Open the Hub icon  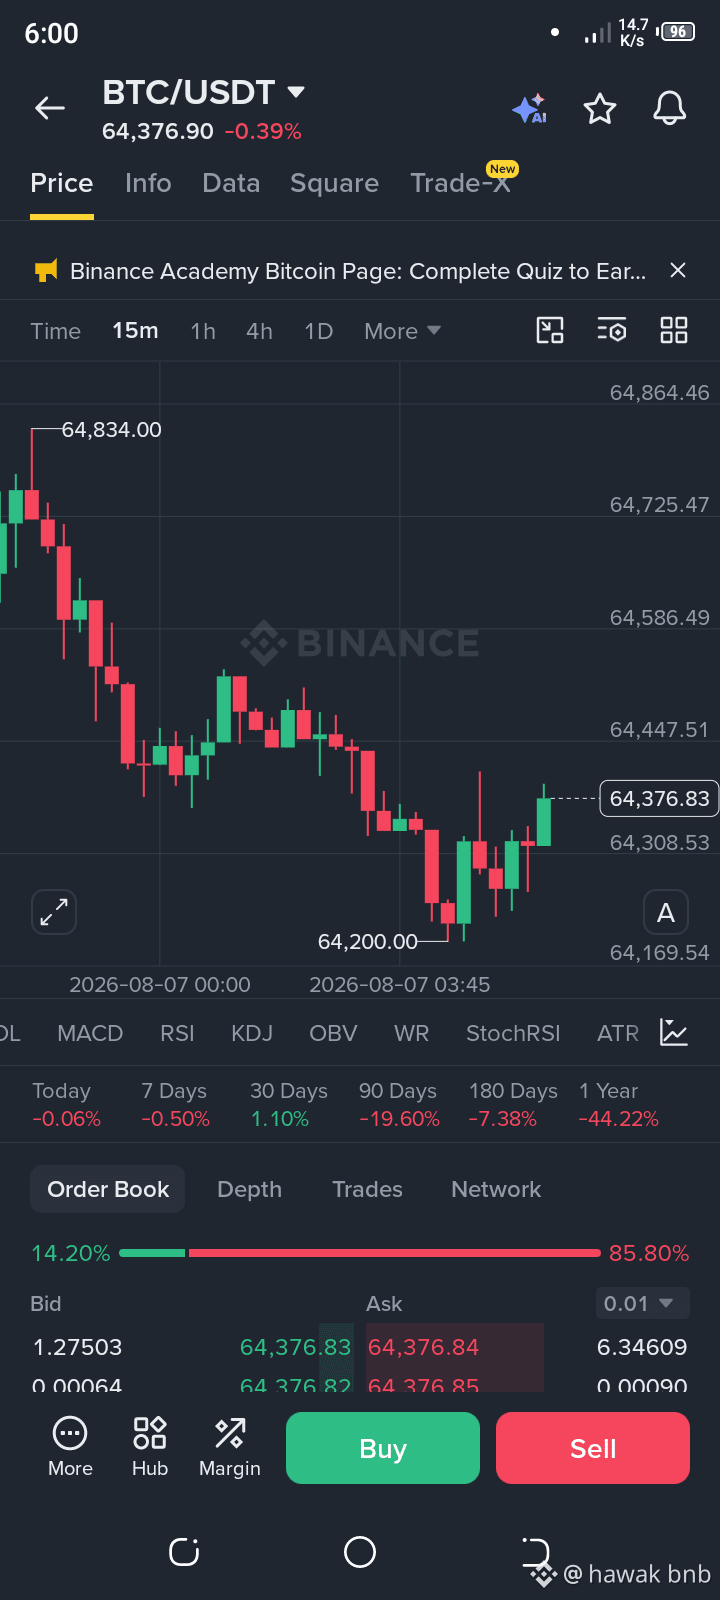[x=150, y=1447]
